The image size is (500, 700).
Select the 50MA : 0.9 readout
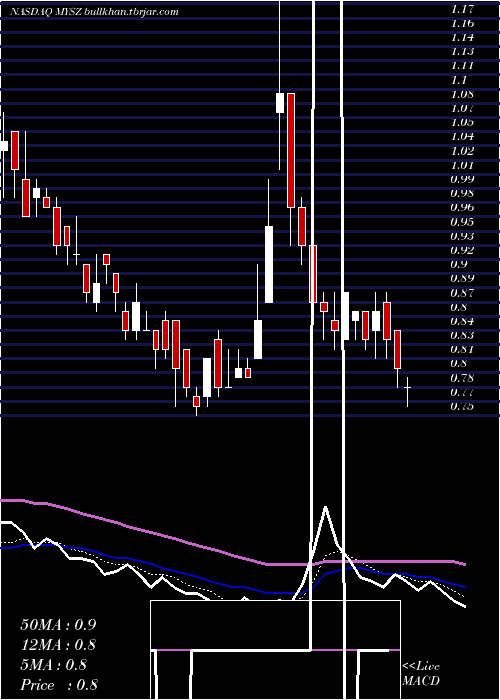tap(58, 625)
